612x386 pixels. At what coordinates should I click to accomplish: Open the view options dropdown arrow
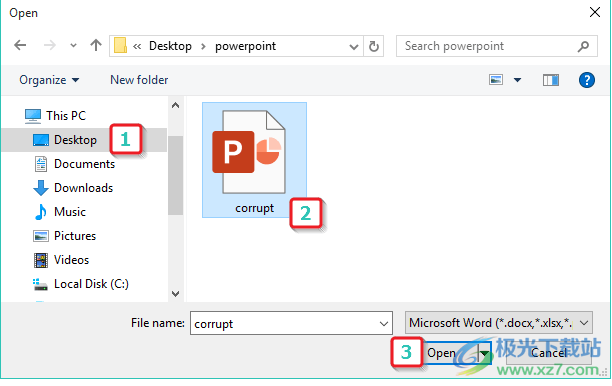click(517, 80)
